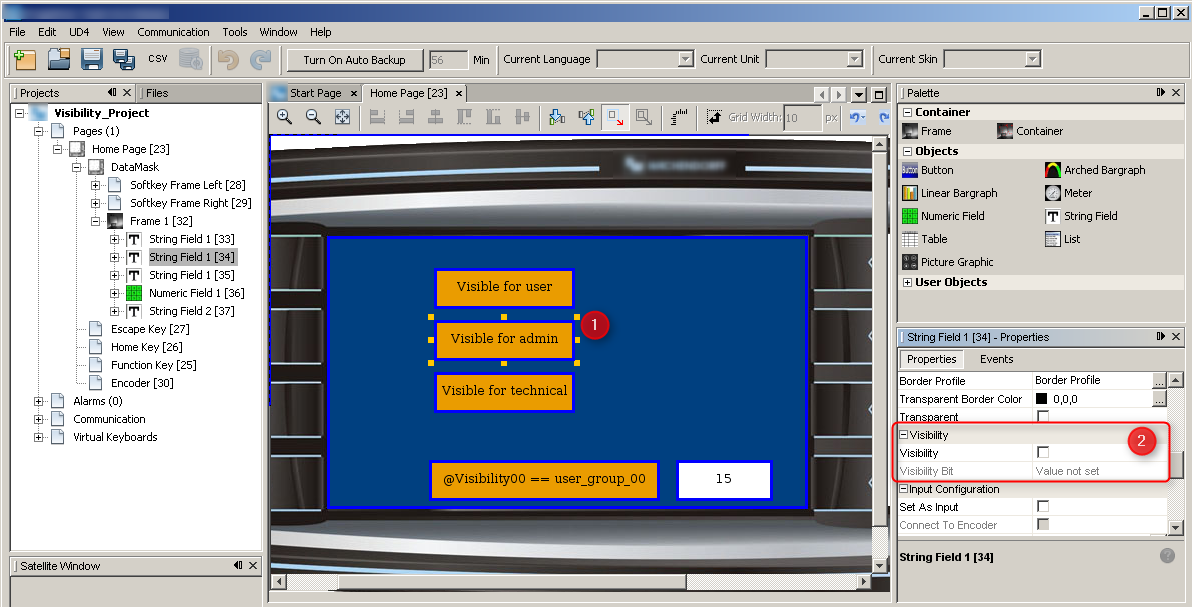Toggle the Transparent property checkbox
Viewport: 1192px width, 607px height.
(1042, 417)
